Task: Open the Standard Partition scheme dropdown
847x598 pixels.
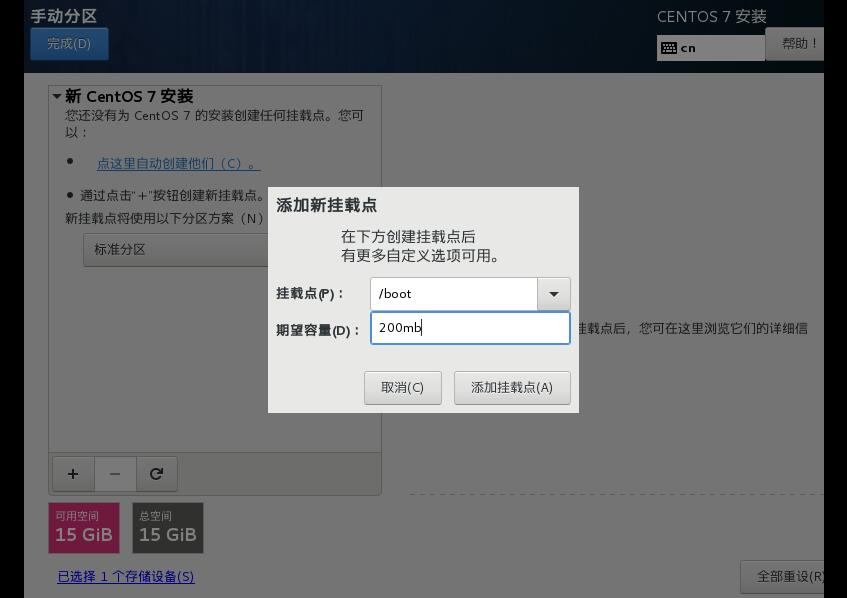Action: tap(176, 250)
